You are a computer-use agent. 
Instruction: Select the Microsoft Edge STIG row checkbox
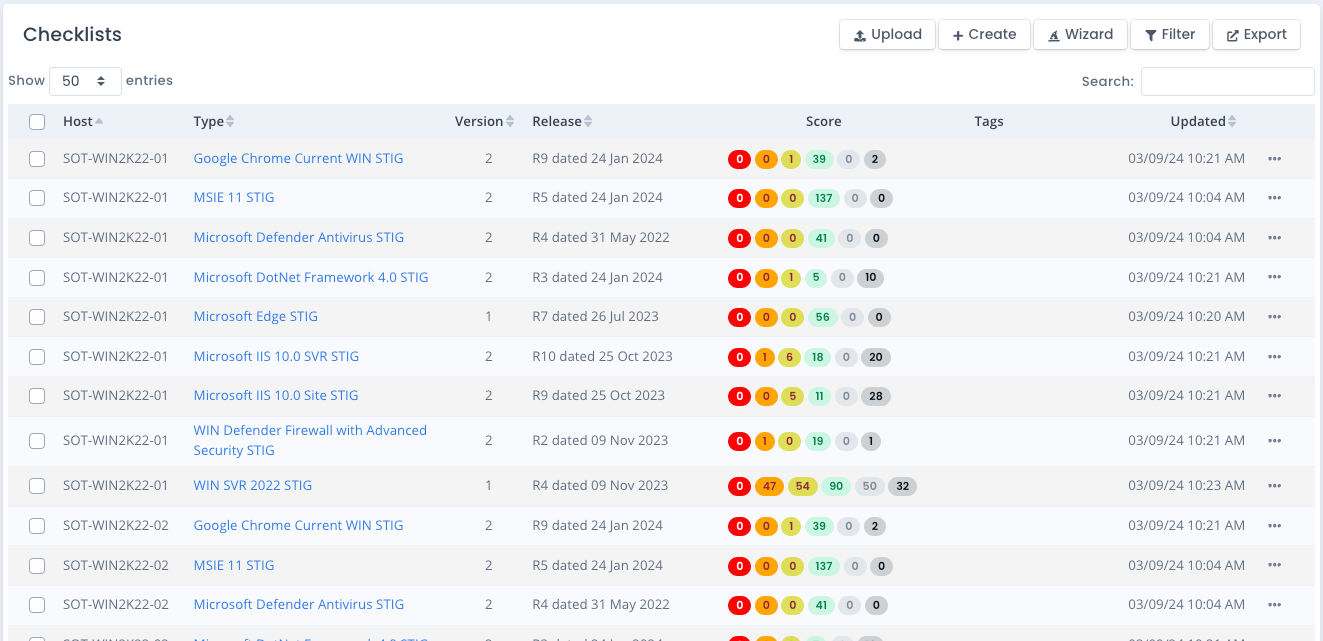(x=37, y=317)
